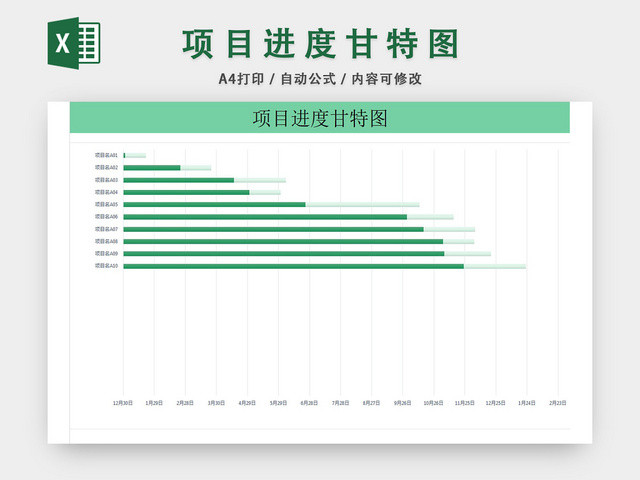Select the 项目名A06 row label
Image resolution: width=640 pixels, height=480 pixels.
click(106, 217)
